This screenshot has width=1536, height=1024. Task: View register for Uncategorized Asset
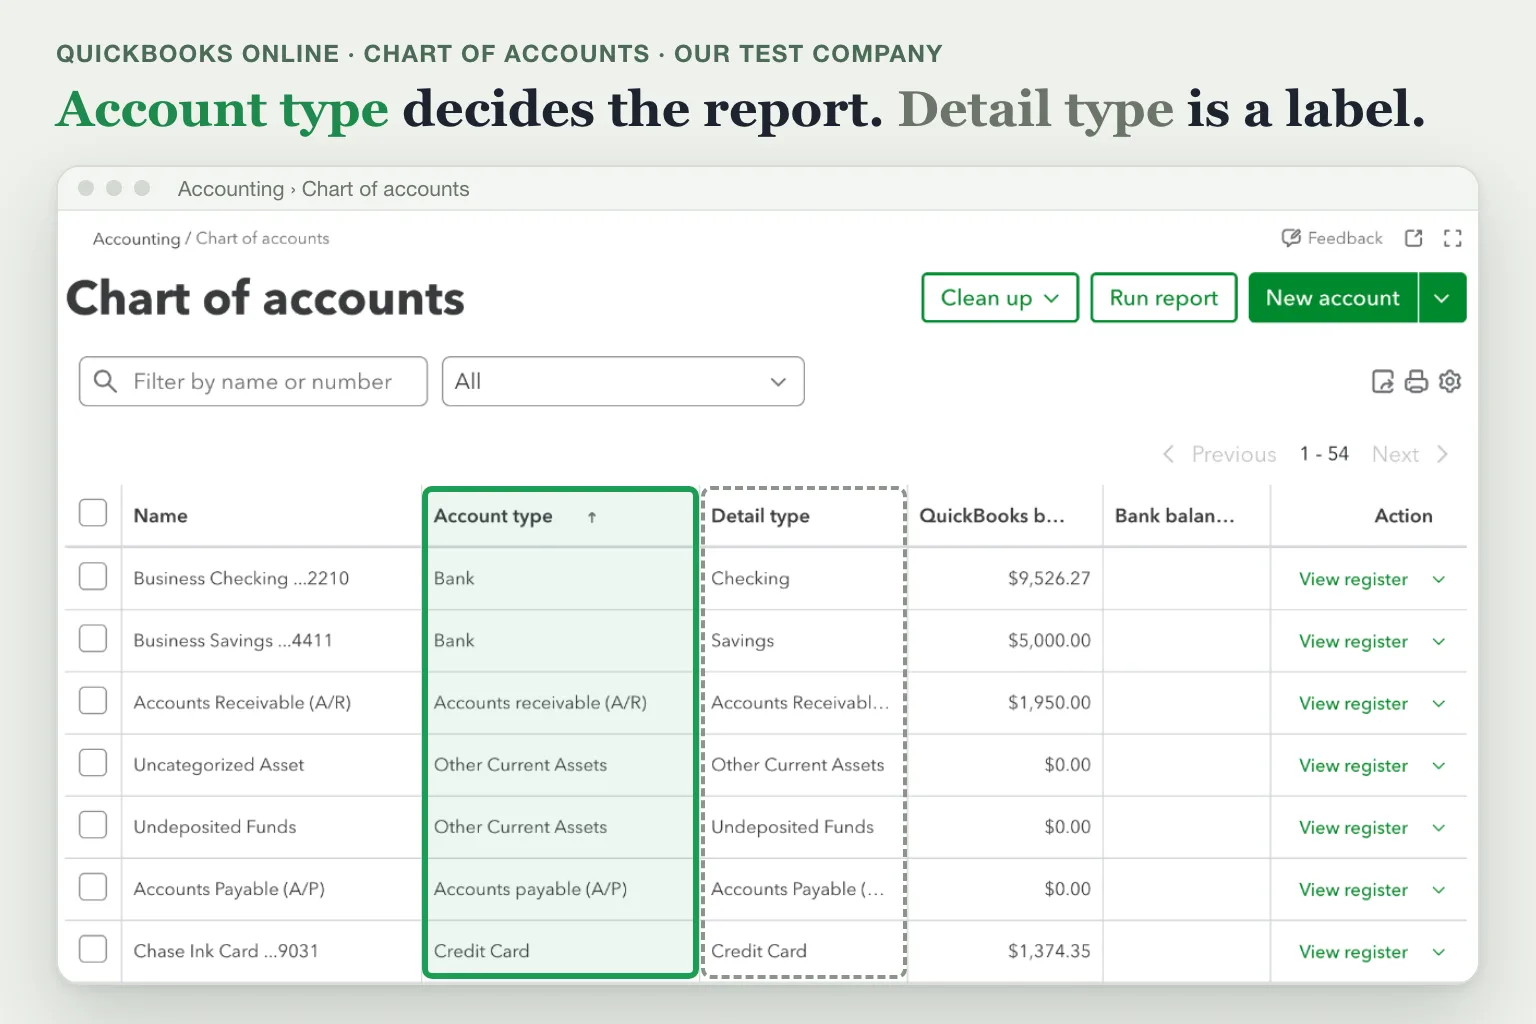coord(1353,766)
